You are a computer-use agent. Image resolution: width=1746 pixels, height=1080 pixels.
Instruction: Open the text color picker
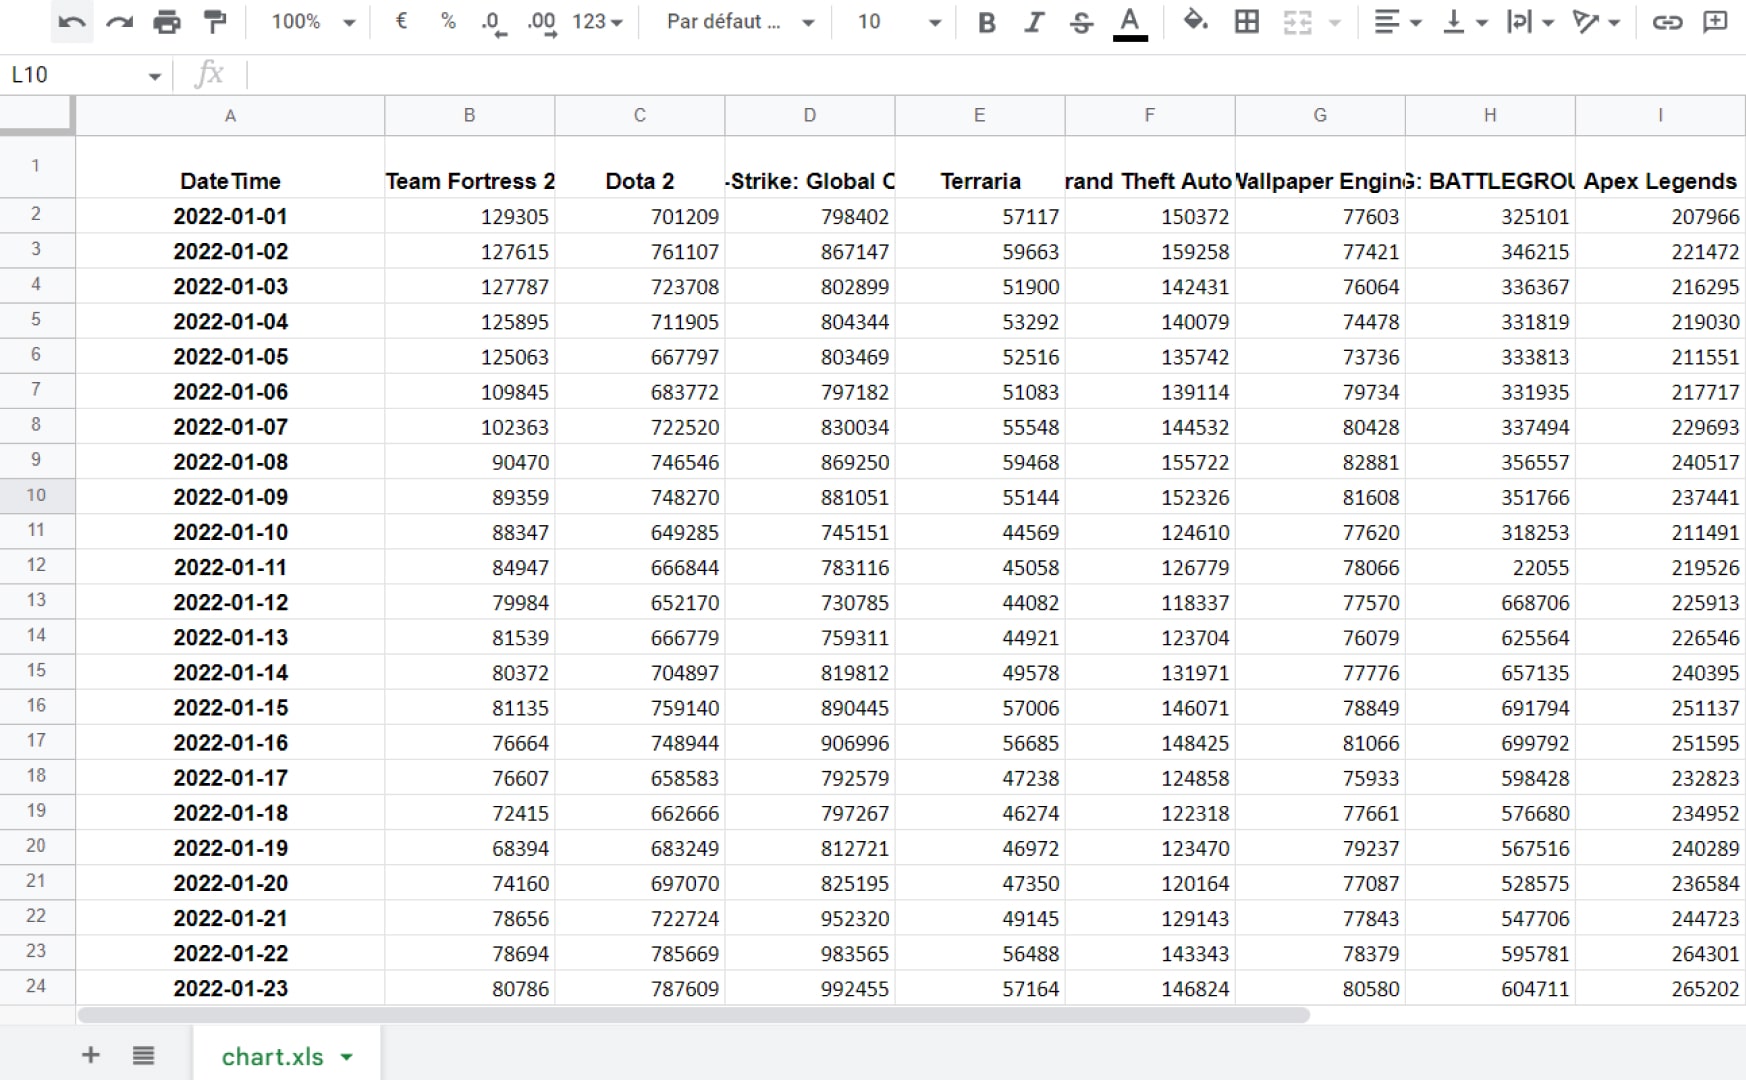tap(1130, 22)
